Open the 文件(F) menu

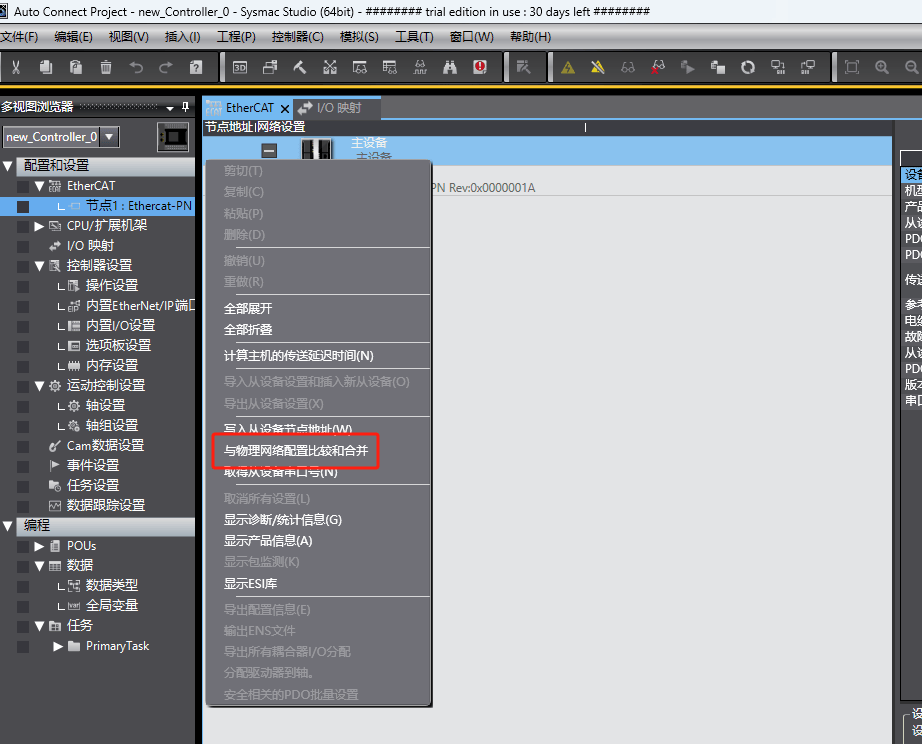coord(19,37)
